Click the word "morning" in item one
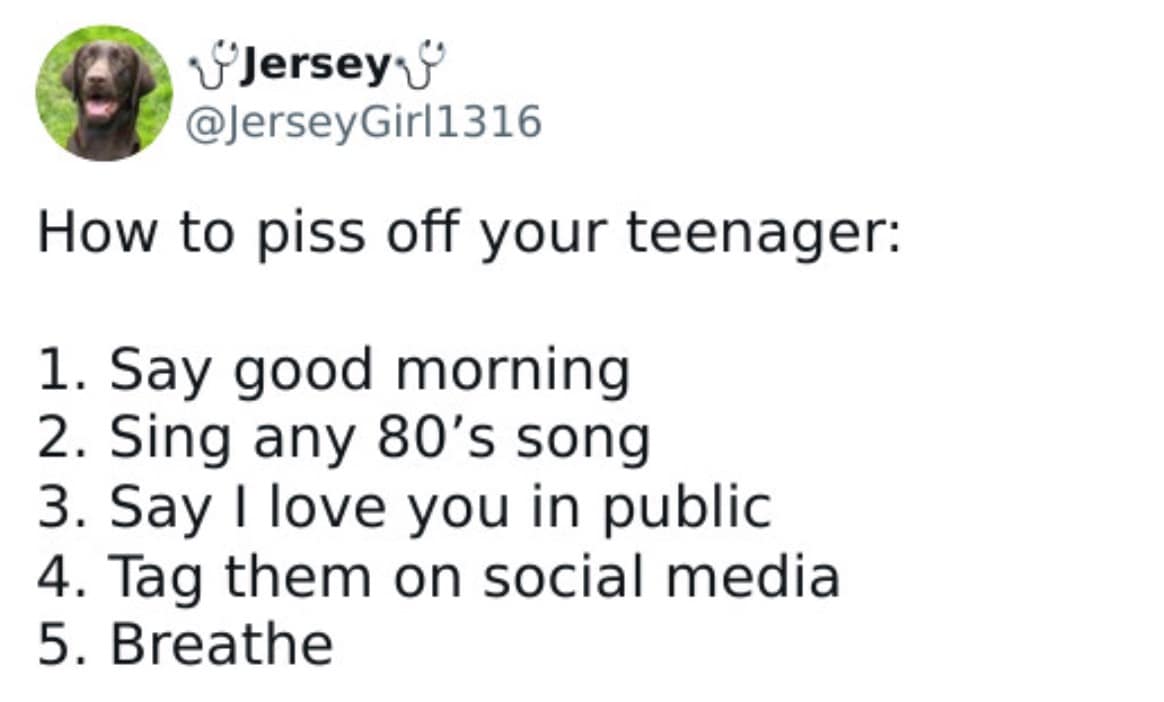1164x702 pixels. [512, 372]
